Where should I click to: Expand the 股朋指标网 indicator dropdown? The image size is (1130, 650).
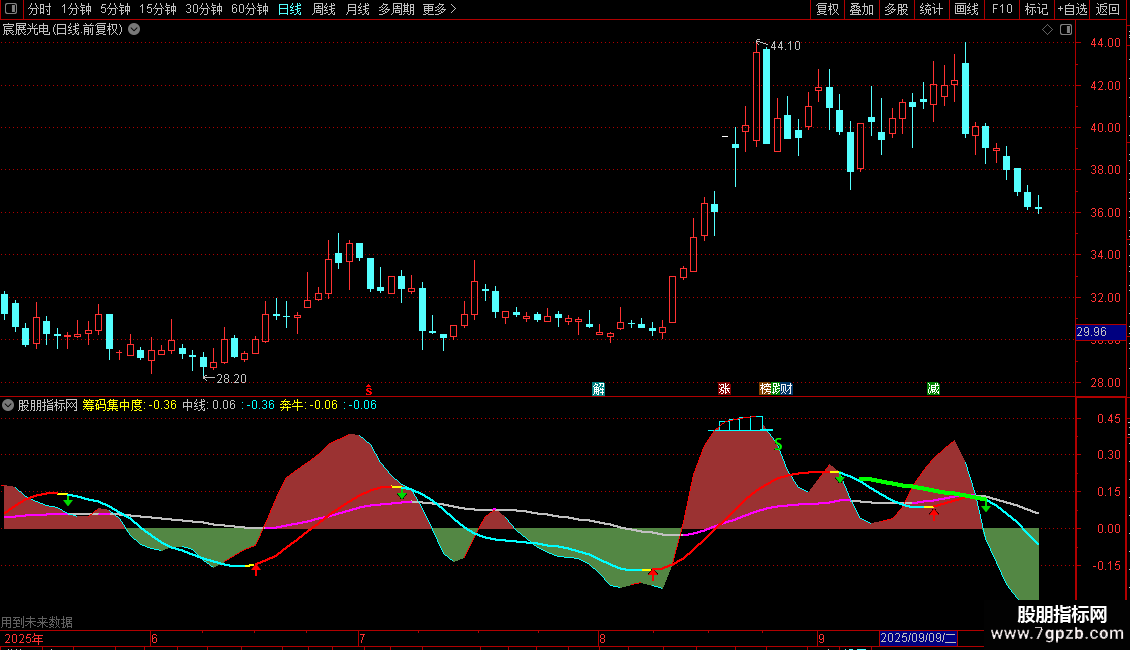coord(8,405)
